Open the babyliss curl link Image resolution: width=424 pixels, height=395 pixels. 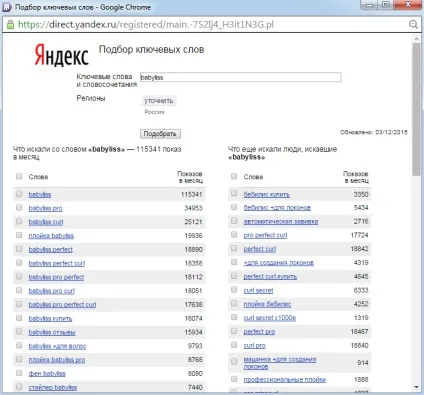tap(46, 222)
